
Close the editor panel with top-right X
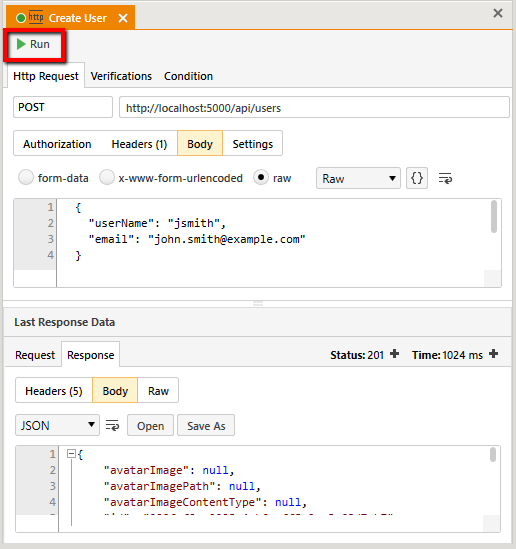(x=498, y=13)
